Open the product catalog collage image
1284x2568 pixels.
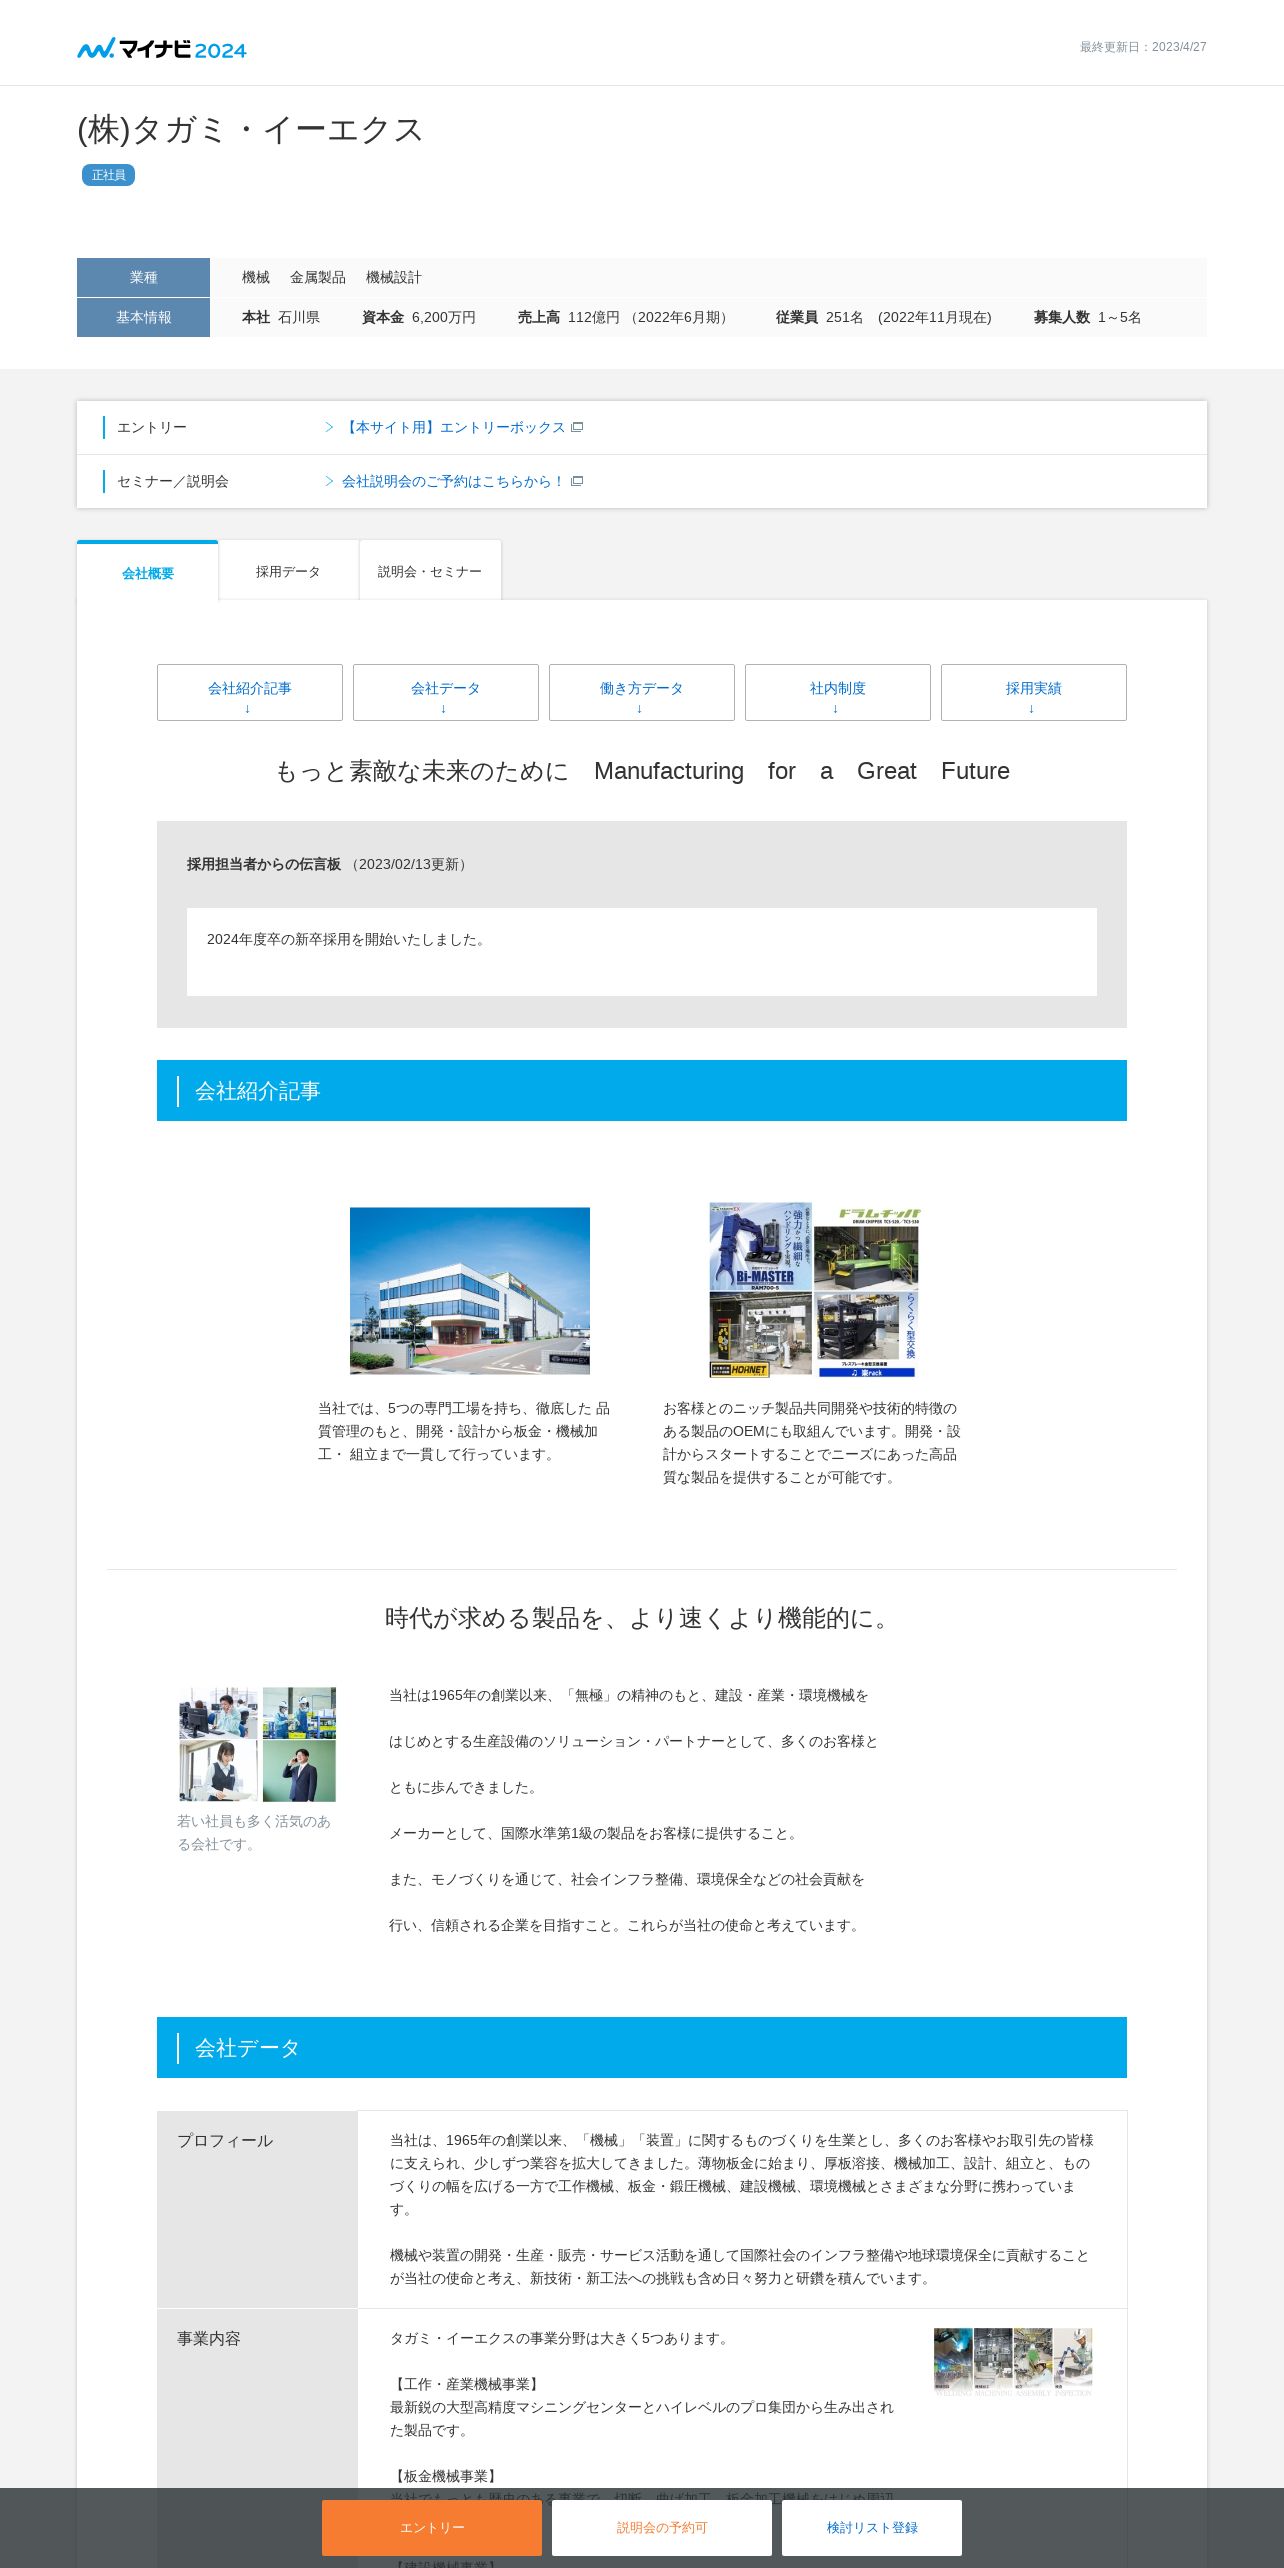tap(814, 1290)
